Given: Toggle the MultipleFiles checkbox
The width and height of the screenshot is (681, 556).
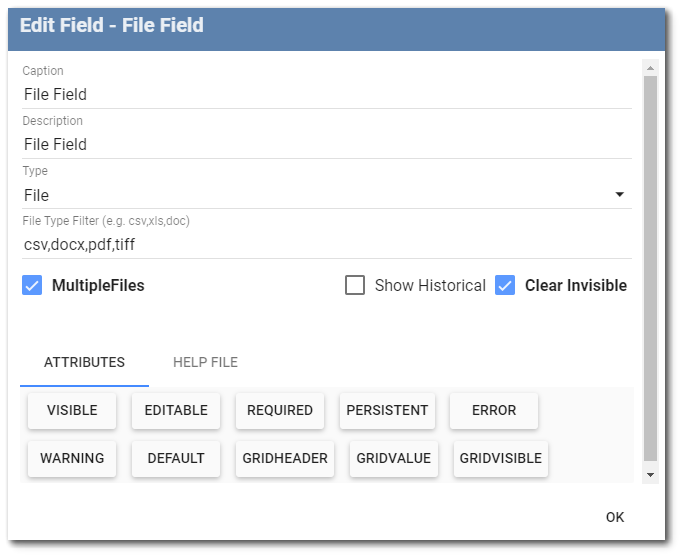Looking at the screenshot, I should 32,285.
